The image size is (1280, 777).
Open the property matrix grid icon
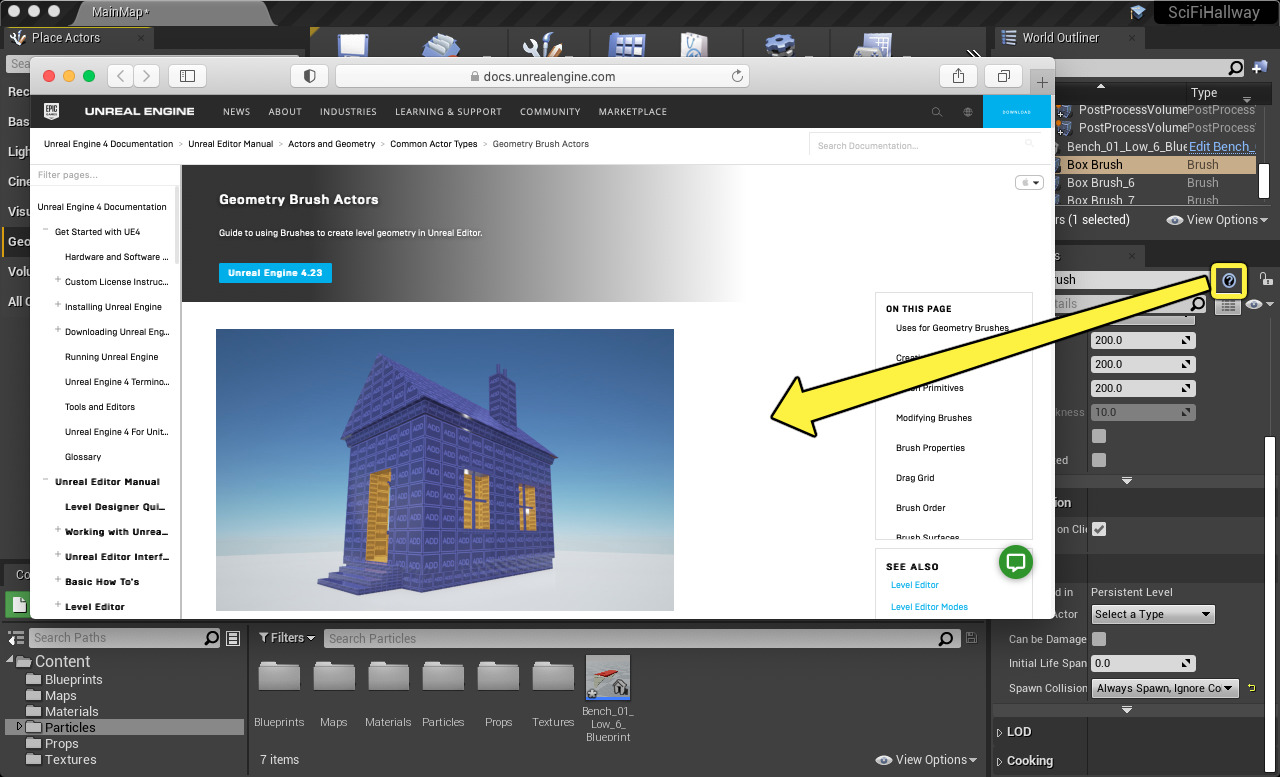click(1228, 305)
